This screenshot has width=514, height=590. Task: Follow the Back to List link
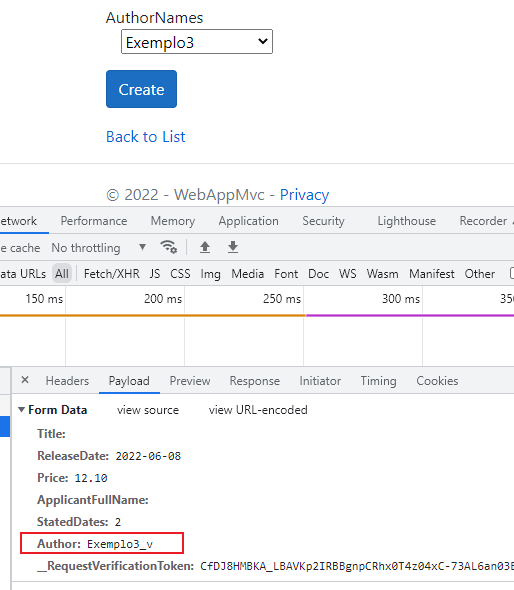click(x=146, y=137)
